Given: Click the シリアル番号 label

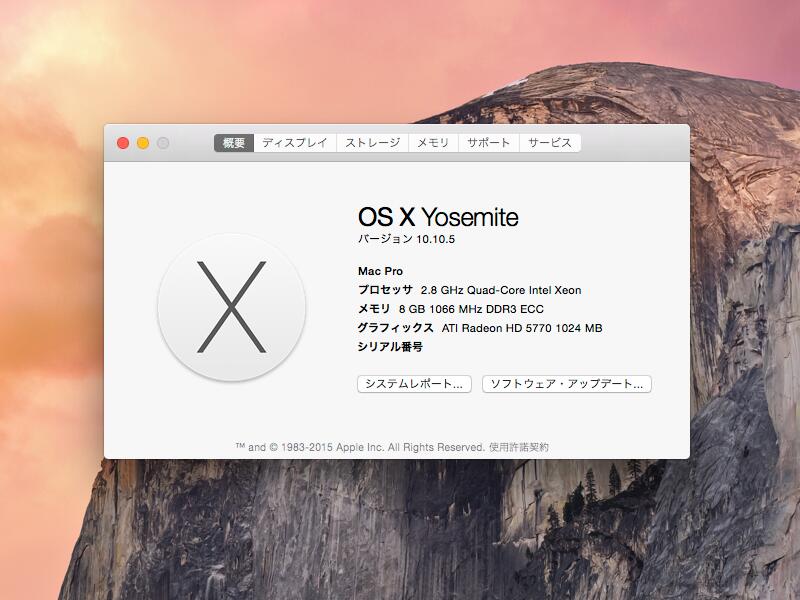Looking at the screenshot, I should click(390, 347).
